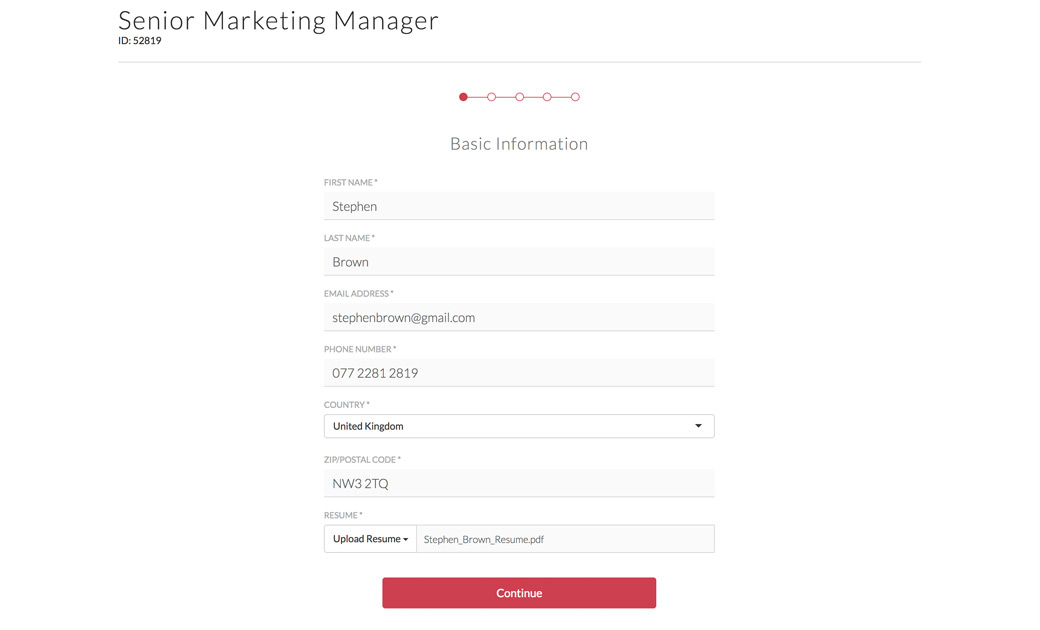Focus the Zip/Postal Code field showing NW3 2TQ
1040x630 pixels.
point(519,484)
